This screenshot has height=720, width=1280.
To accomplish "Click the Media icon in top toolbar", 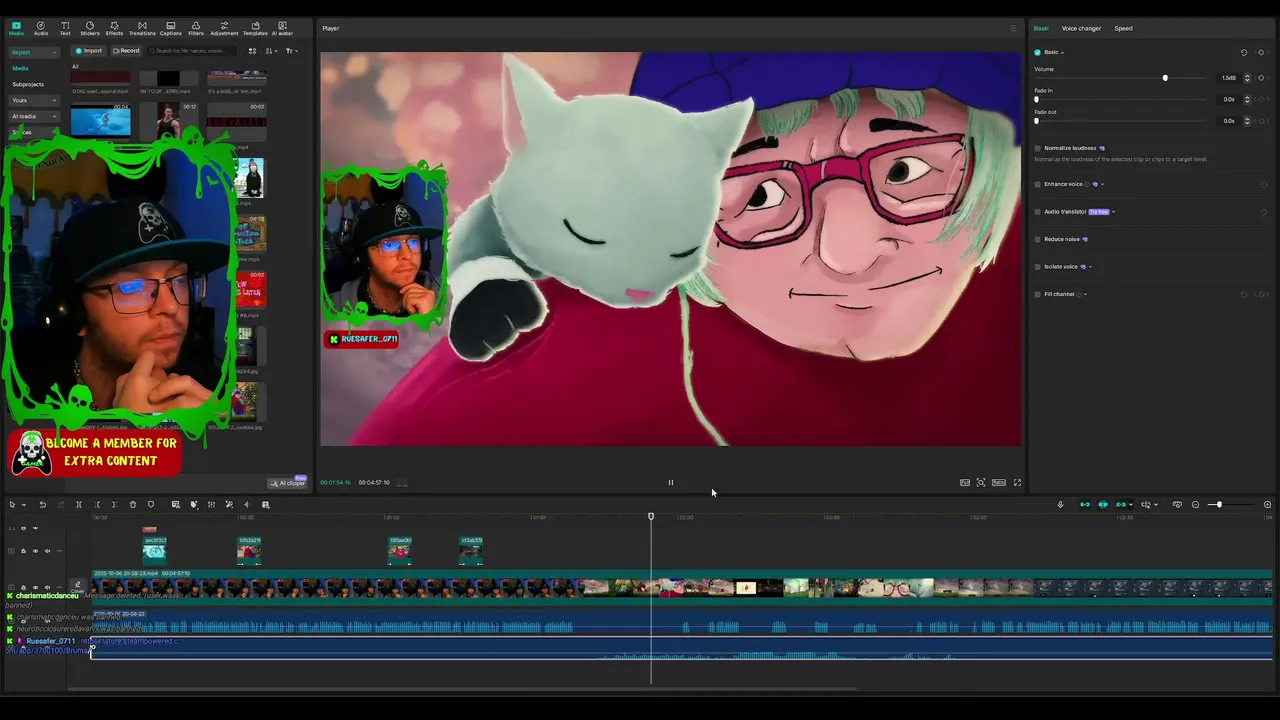I will [16, 27].
